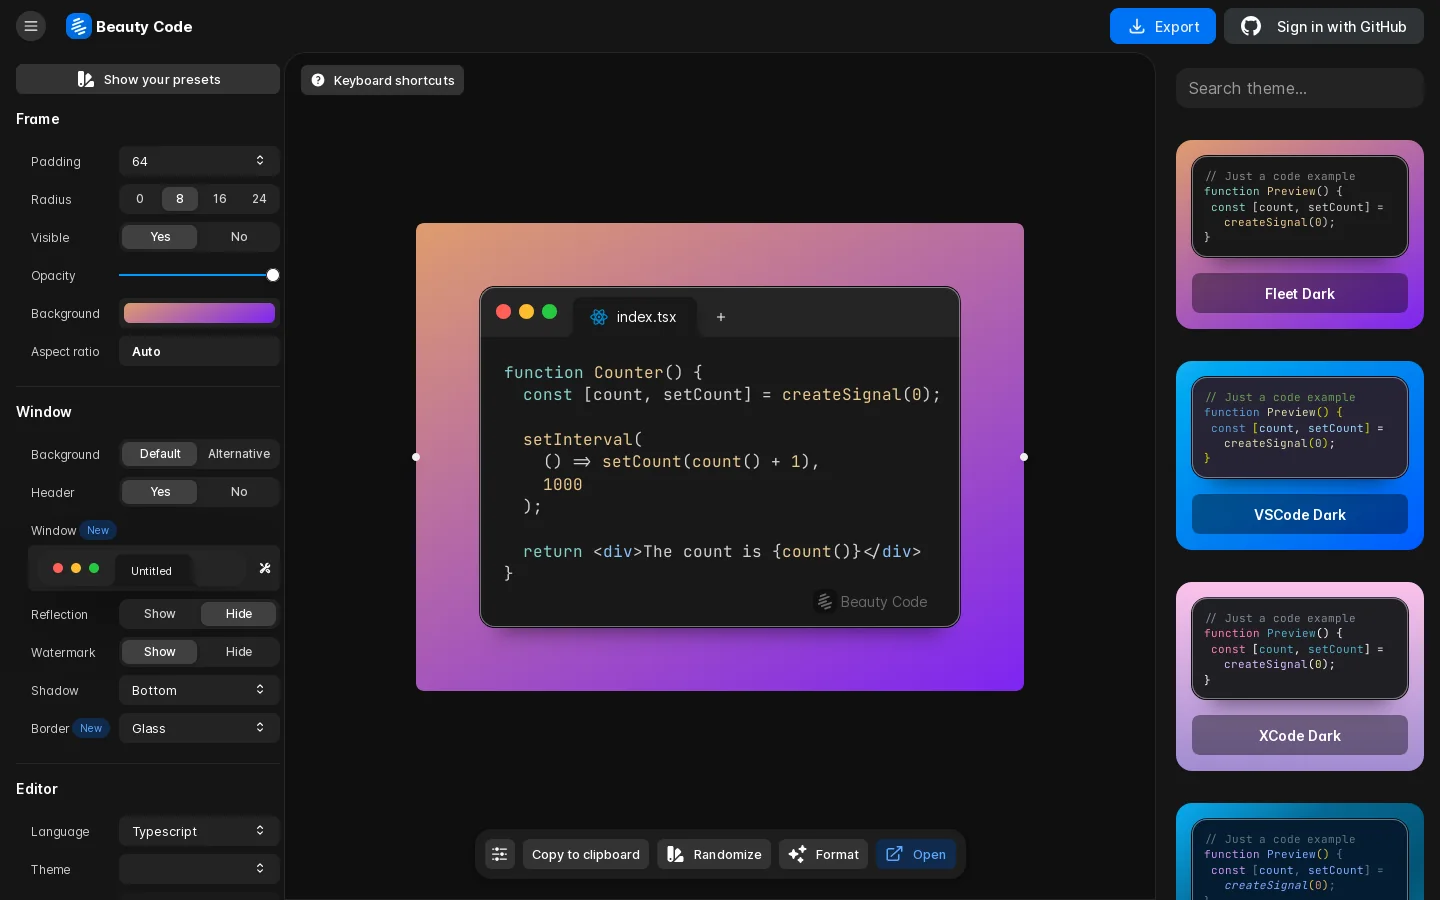This screenshot has width=1440, height=900.
Task: Set frame Visible to Yes
Action: tap(160, 237)
